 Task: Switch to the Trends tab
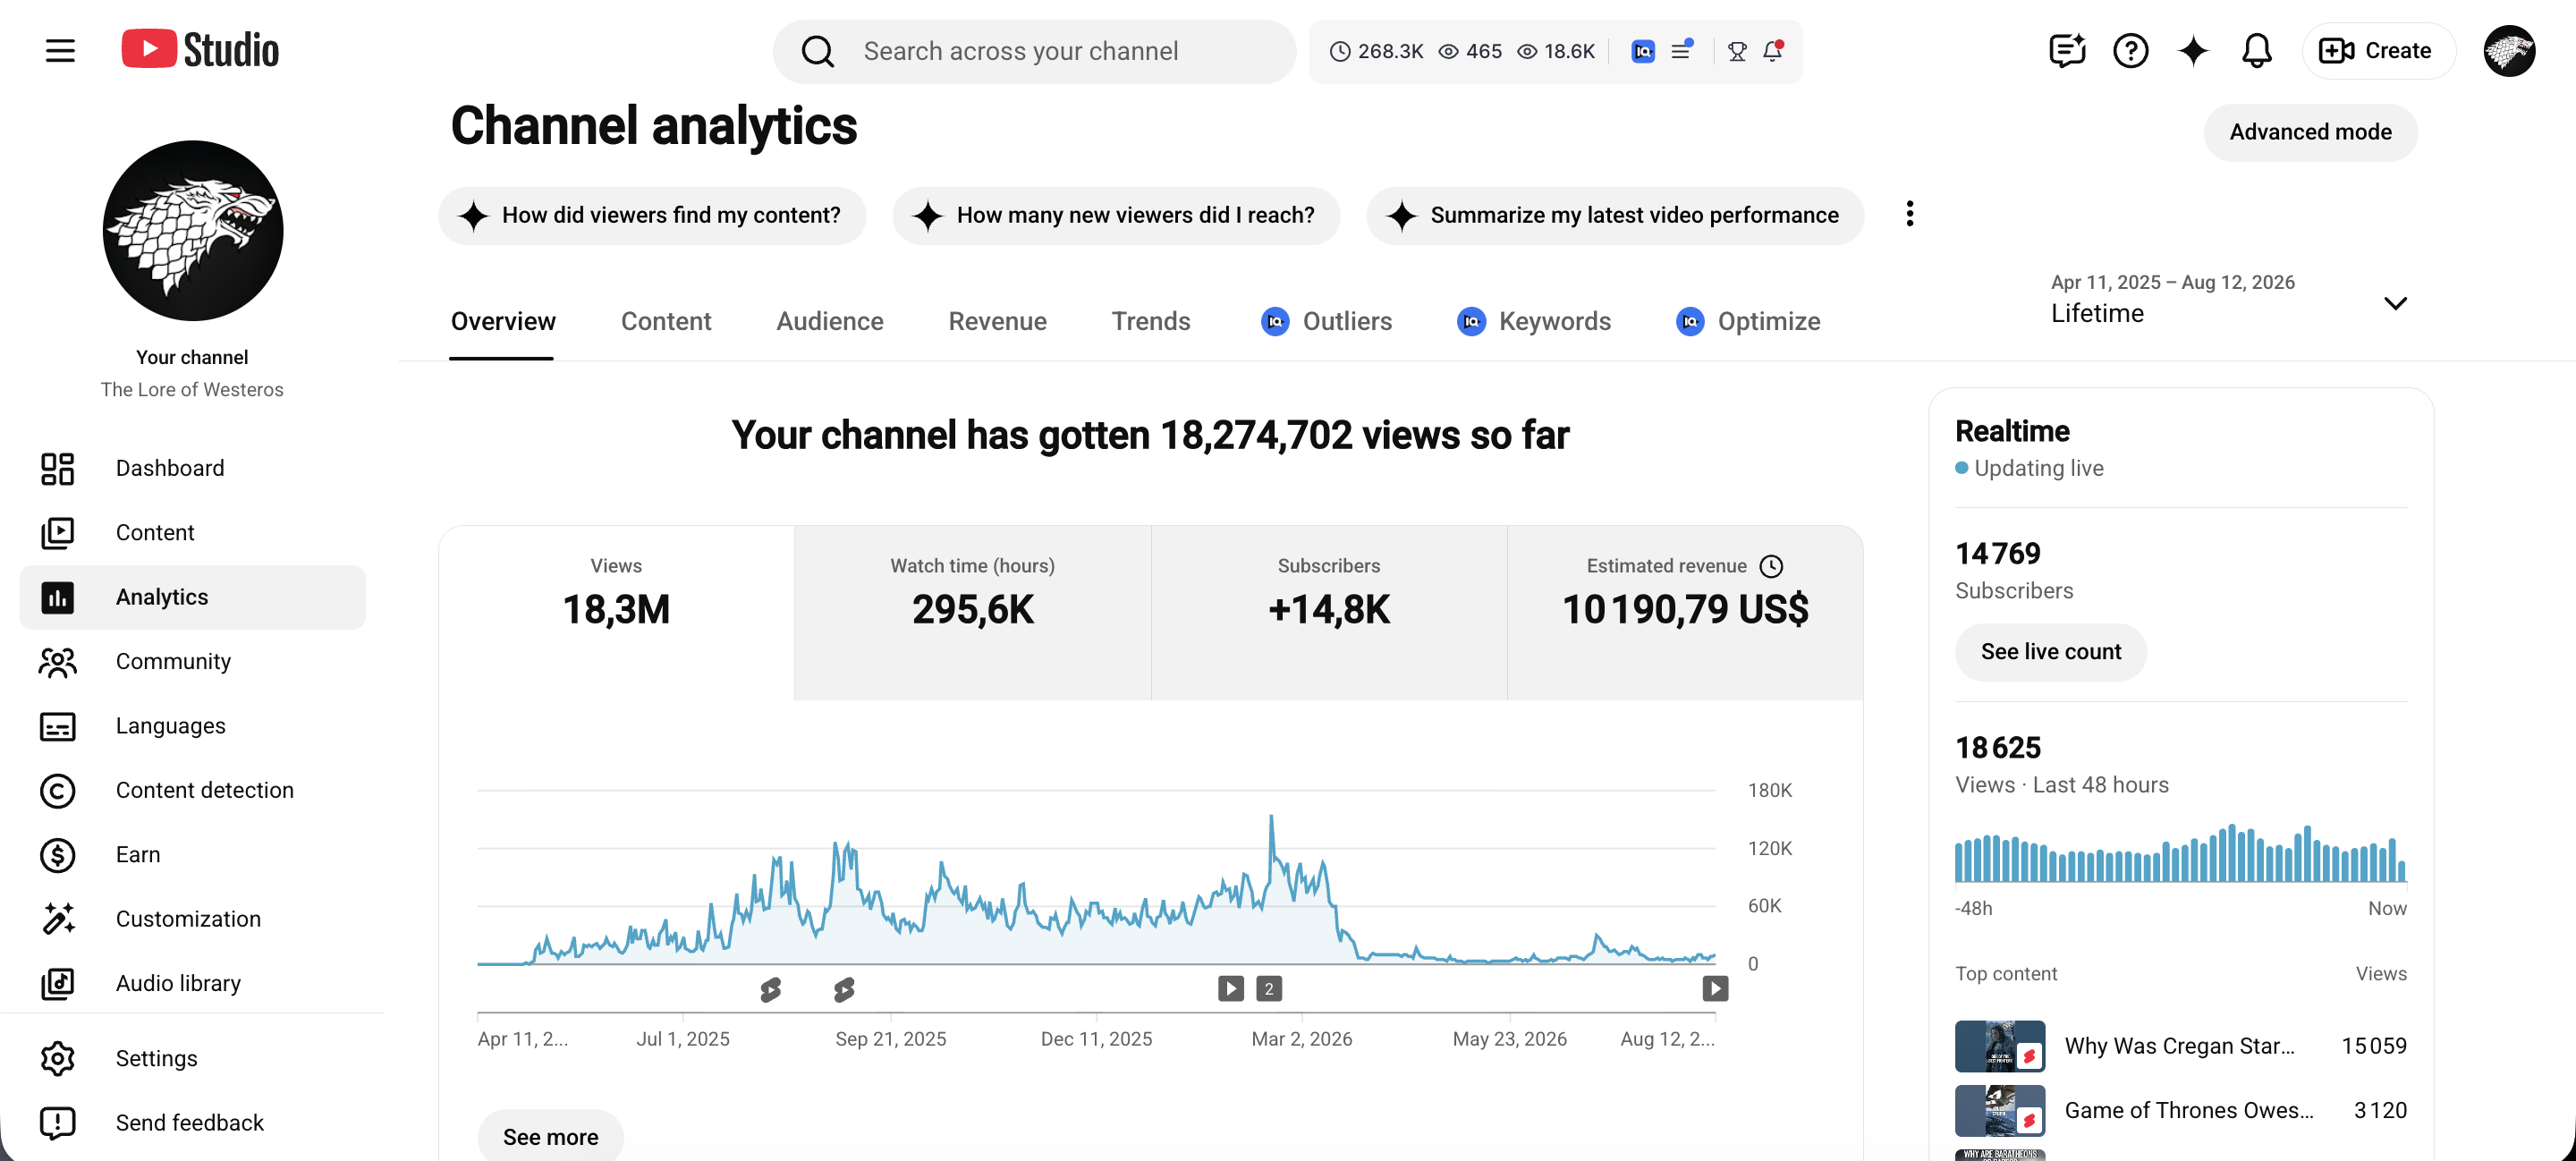pos(1151,322)
